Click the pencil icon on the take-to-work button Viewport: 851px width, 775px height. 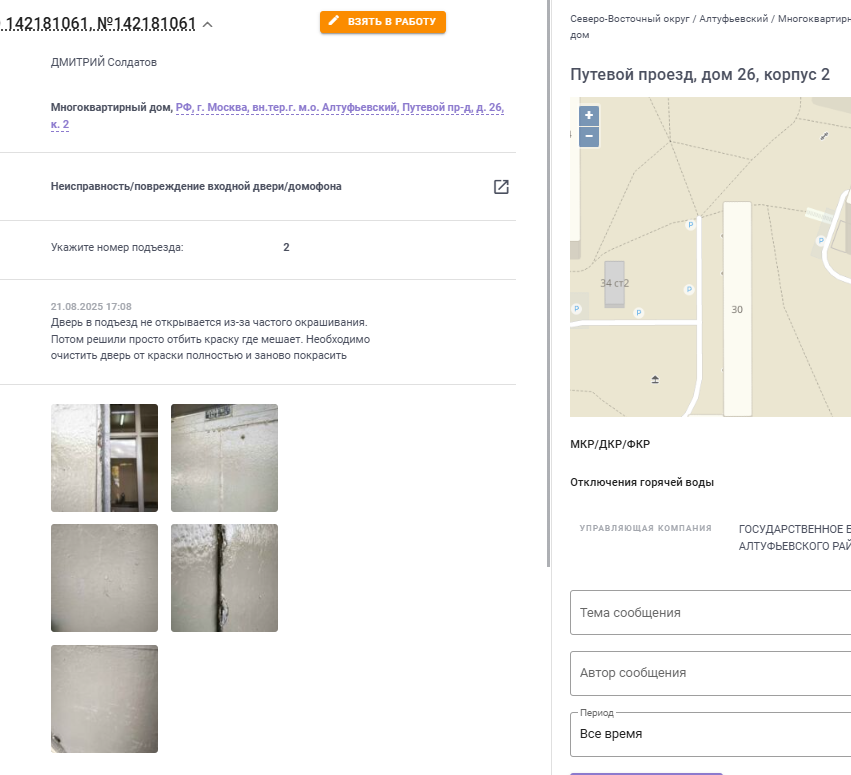pos(334,21)
